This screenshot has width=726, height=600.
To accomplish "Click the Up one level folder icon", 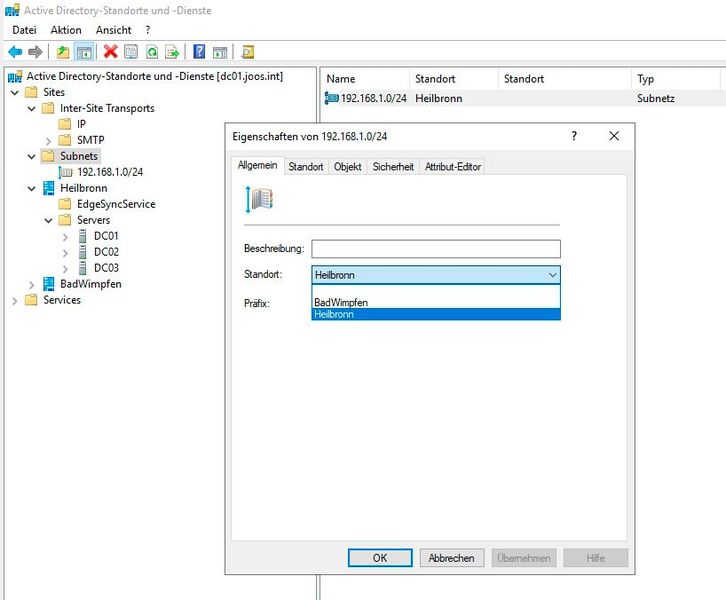I will tap(63, 52).
